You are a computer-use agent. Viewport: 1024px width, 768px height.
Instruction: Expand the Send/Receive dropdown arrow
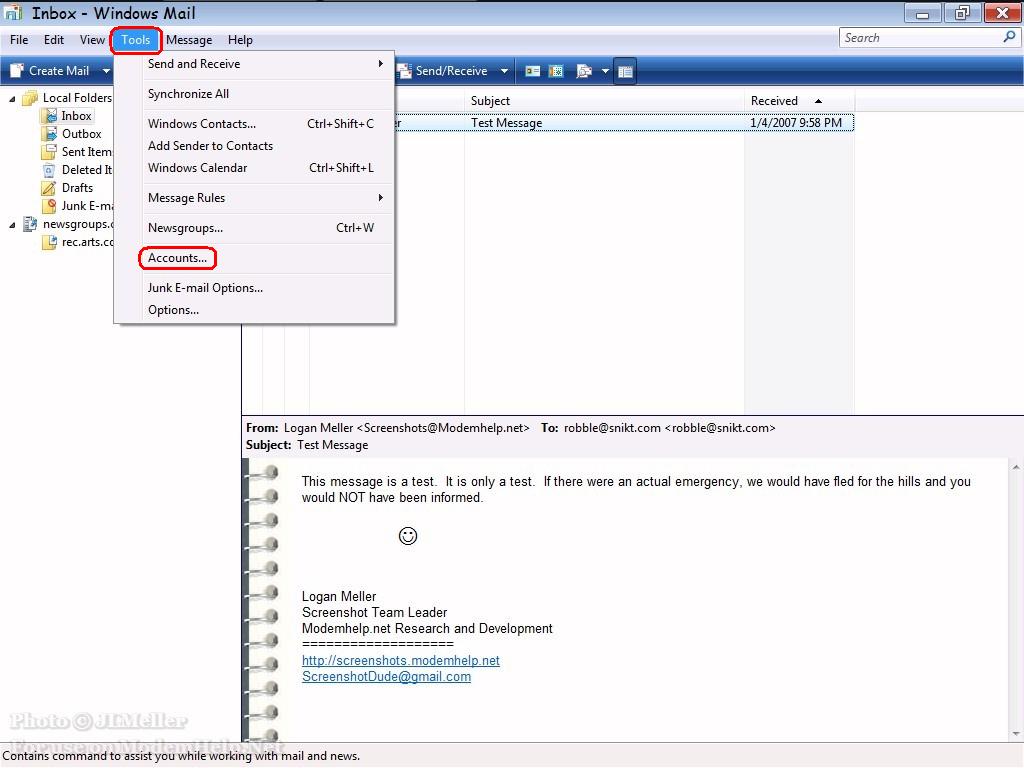point(504,71)
